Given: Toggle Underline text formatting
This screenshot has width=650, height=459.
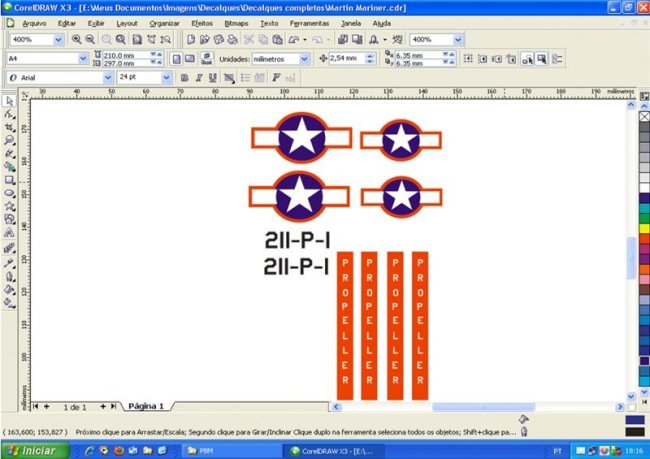Looking at the screenshot, I should coord(210,77).
